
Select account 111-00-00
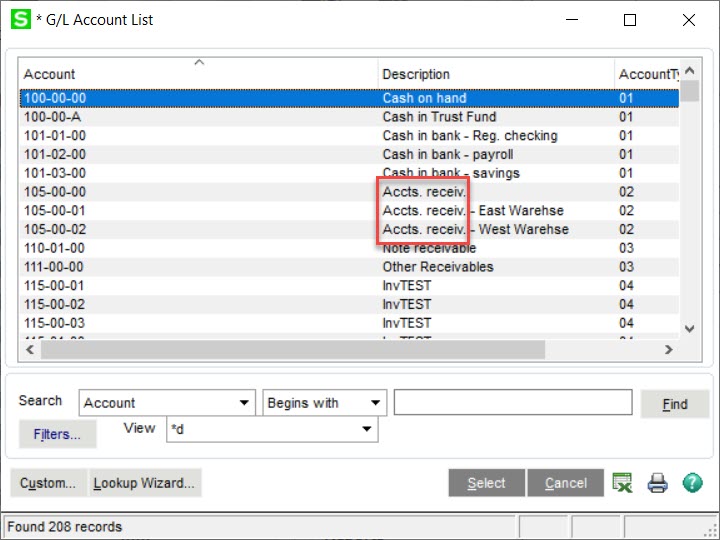349,267
